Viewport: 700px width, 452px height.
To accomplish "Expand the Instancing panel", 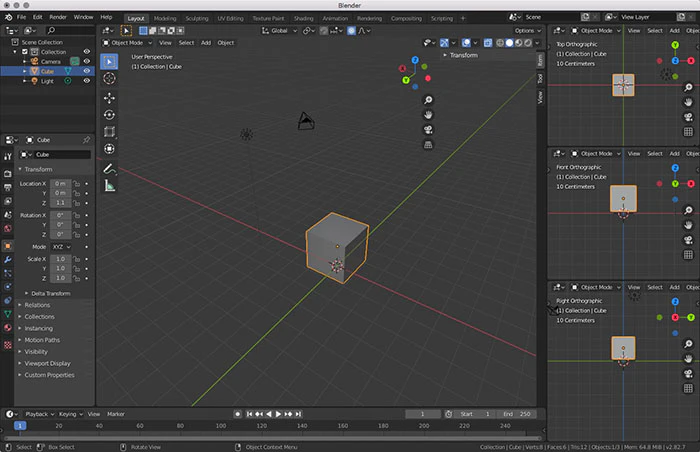I will tap(36, 328).
